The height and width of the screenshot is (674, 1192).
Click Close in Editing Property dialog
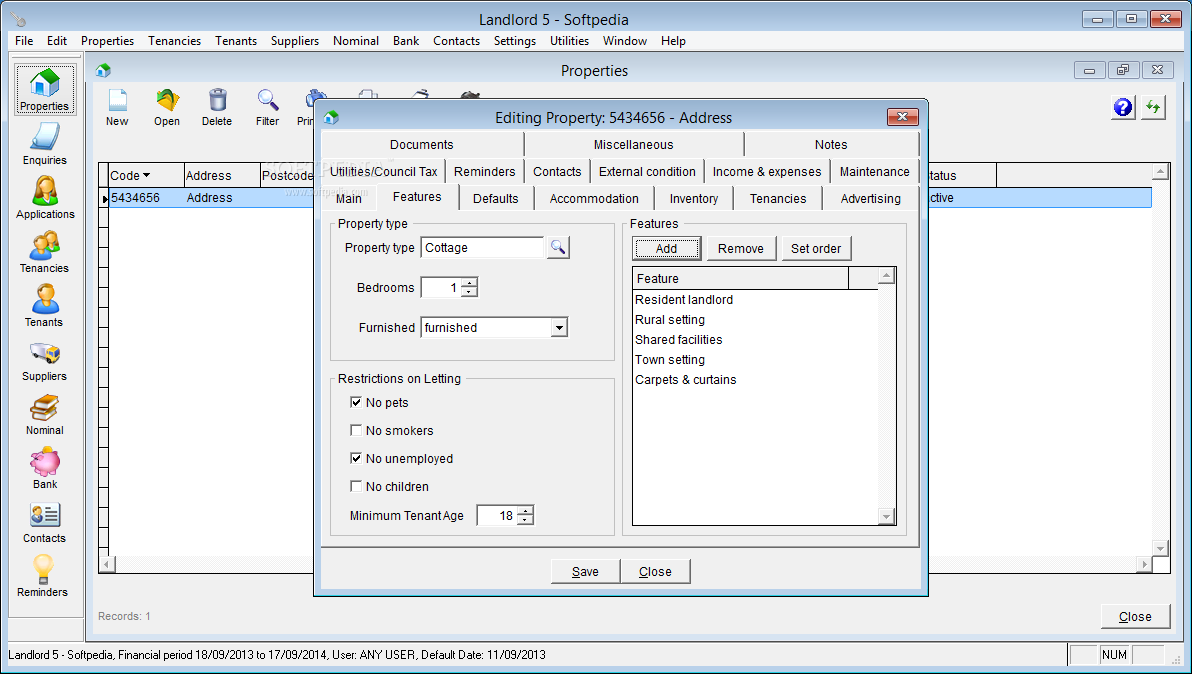pyautogui.click(x=655, y=571)
